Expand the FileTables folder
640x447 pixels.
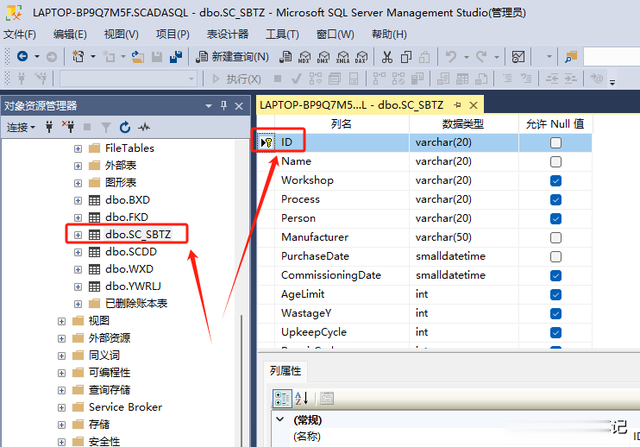click(78, 149)
